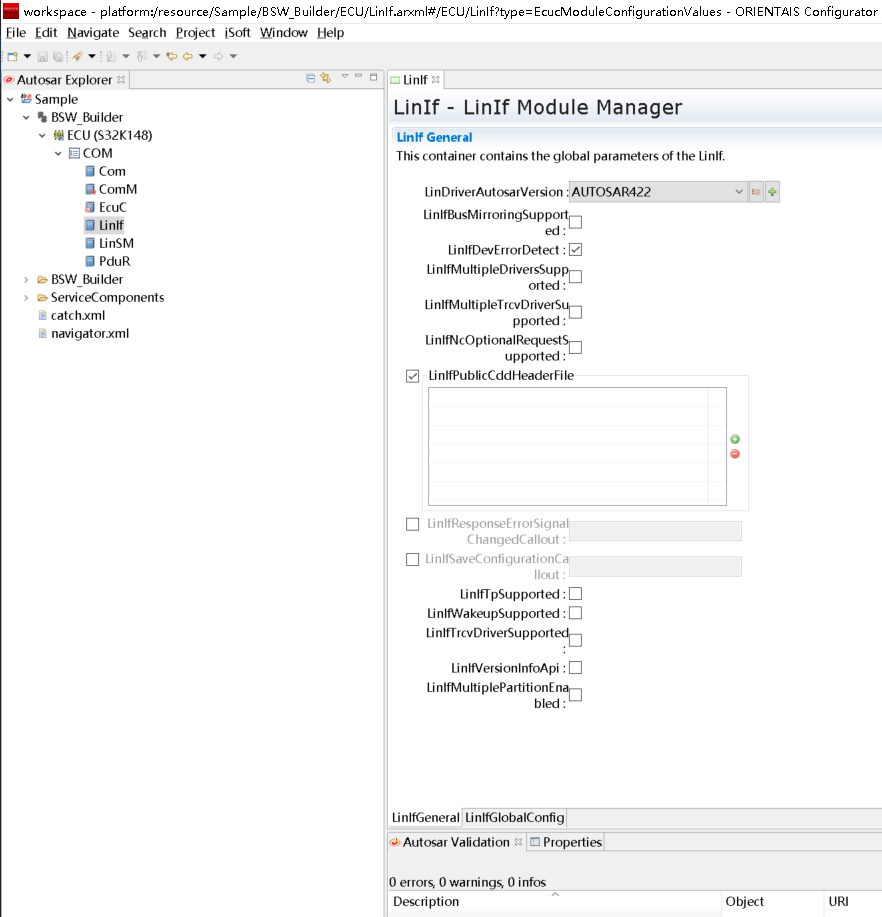The image size is (882, 917).
Task: Open the LinDriverAutosarVersion dropdown
Action: click(x=738, y=192)
